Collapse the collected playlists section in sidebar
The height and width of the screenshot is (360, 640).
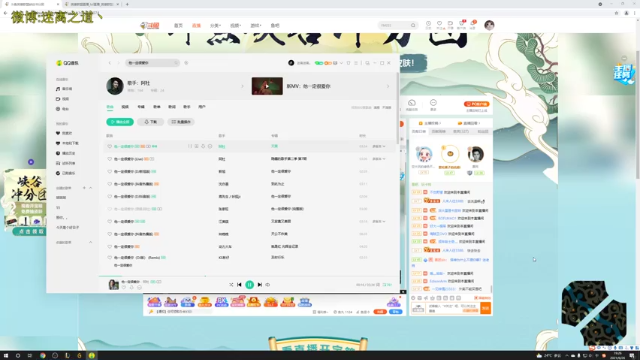tap(91, 242)
